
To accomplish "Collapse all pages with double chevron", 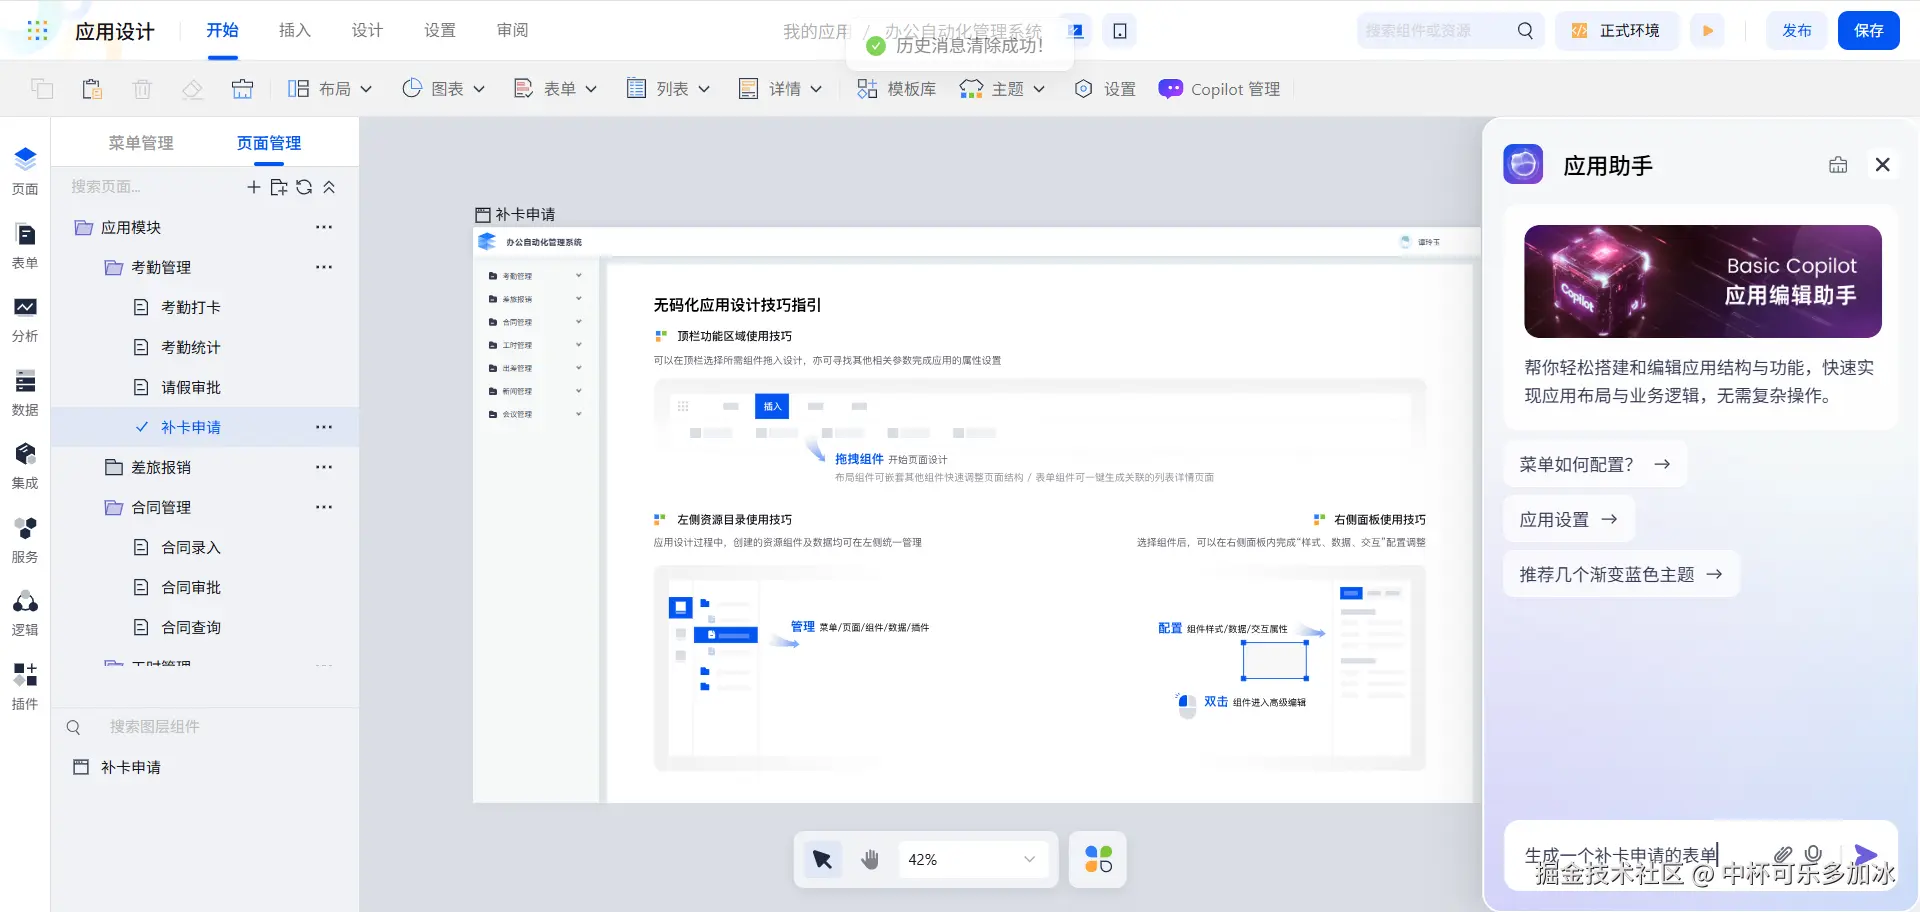I will (329, 187).
